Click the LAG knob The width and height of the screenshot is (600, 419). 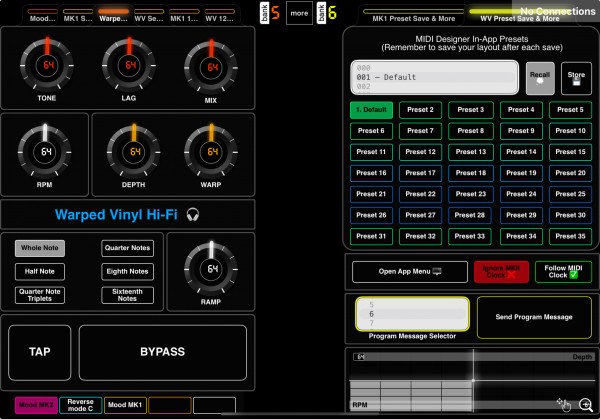click(x=129, y=65)
